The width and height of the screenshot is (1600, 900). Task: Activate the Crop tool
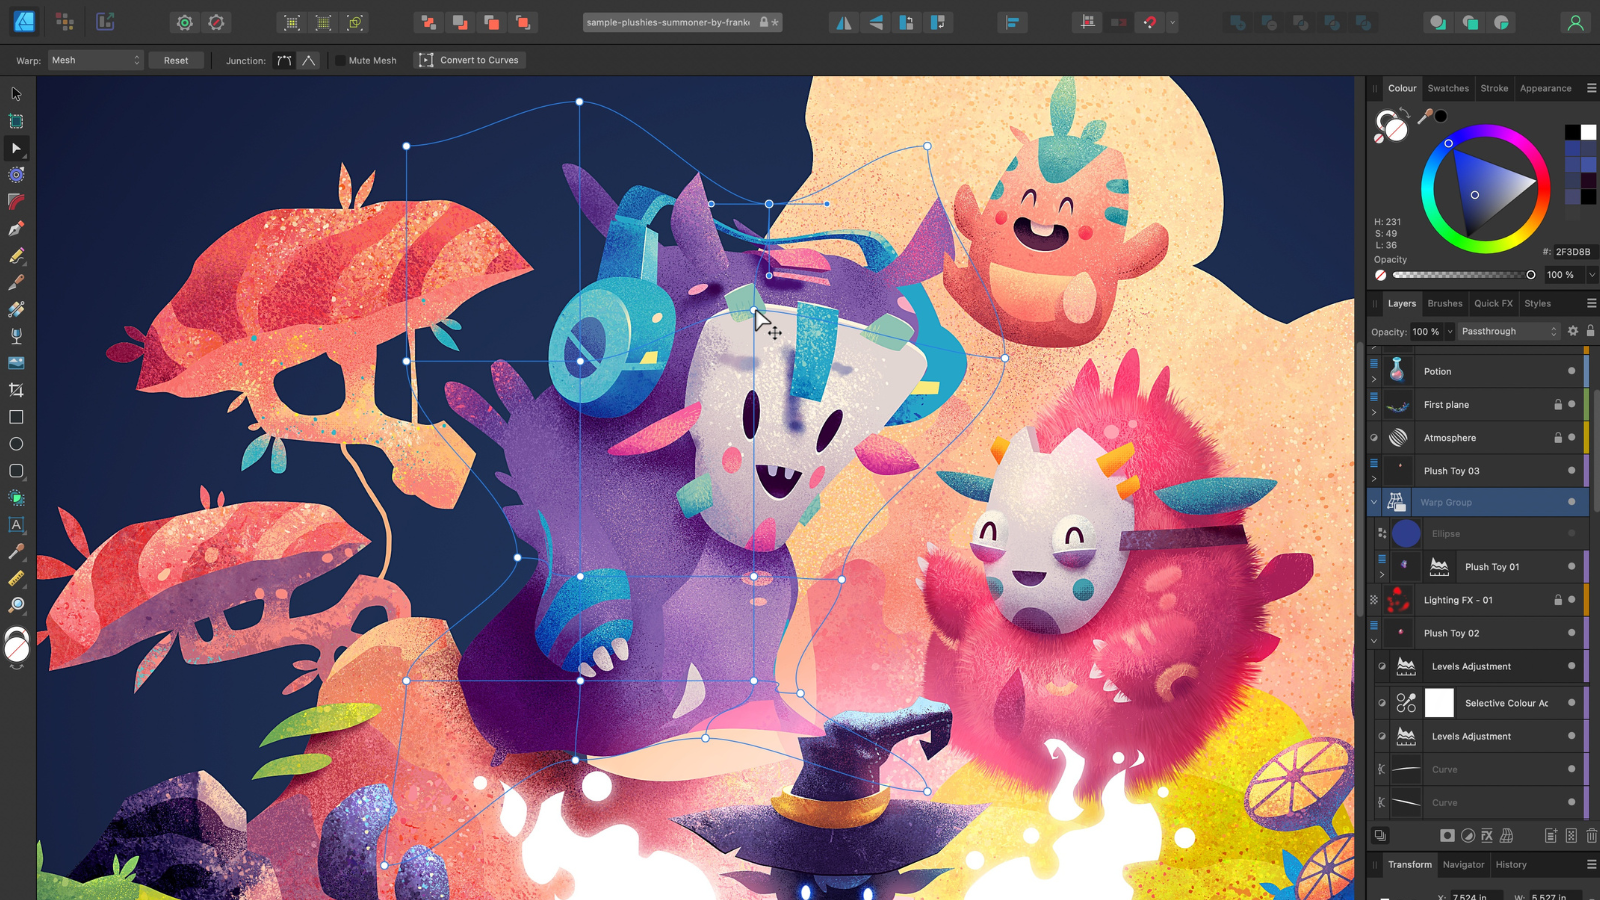(x=16, y=390)
